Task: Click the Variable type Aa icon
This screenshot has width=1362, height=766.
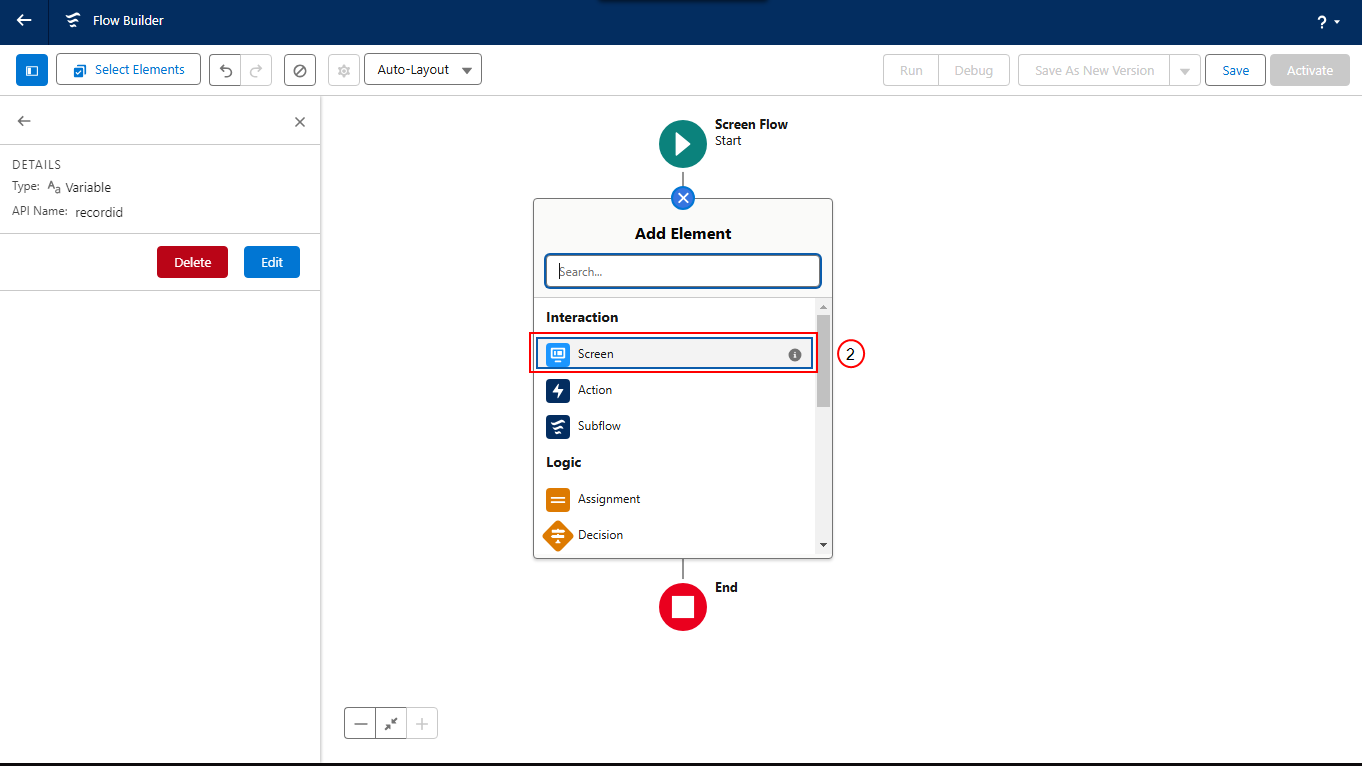Action: pyautogui.click(x=54, y=187)
